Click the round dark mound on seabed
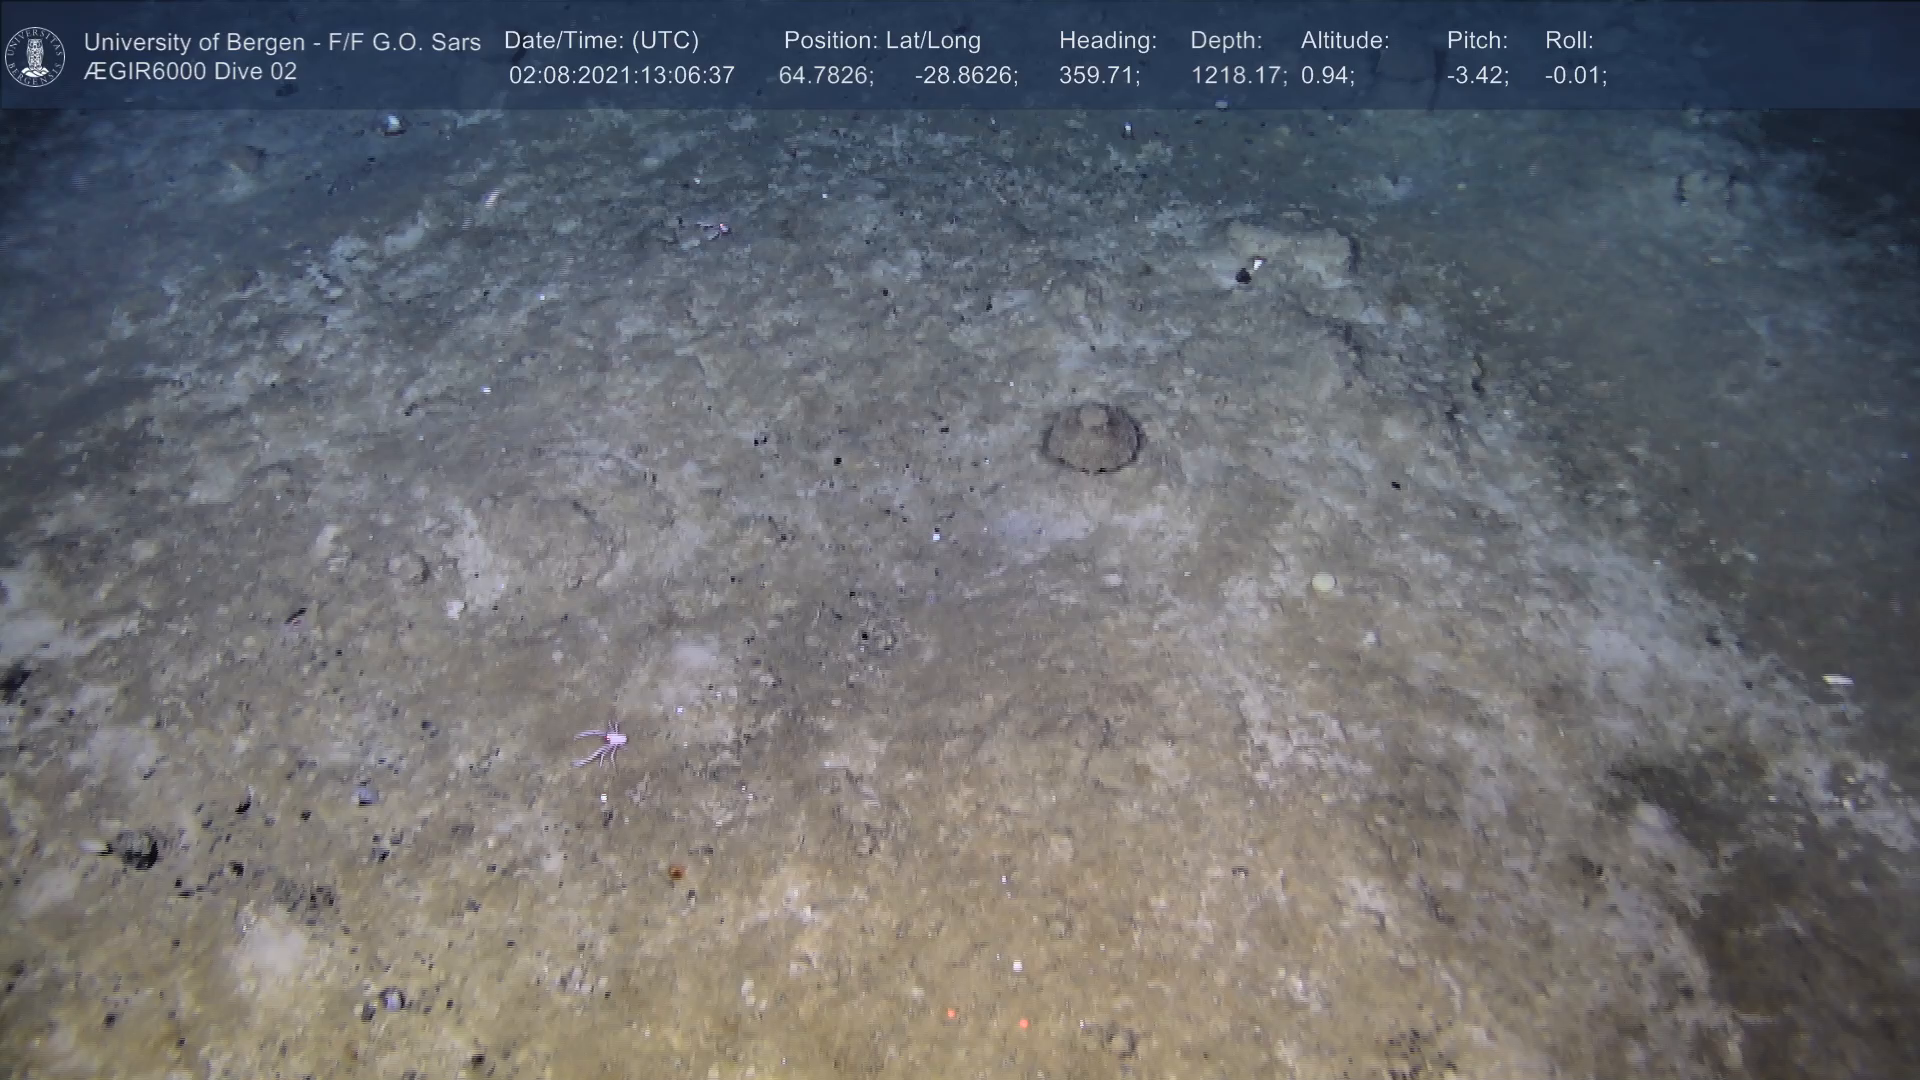The image size is (1920, 1080). (x=1092, y=438)
